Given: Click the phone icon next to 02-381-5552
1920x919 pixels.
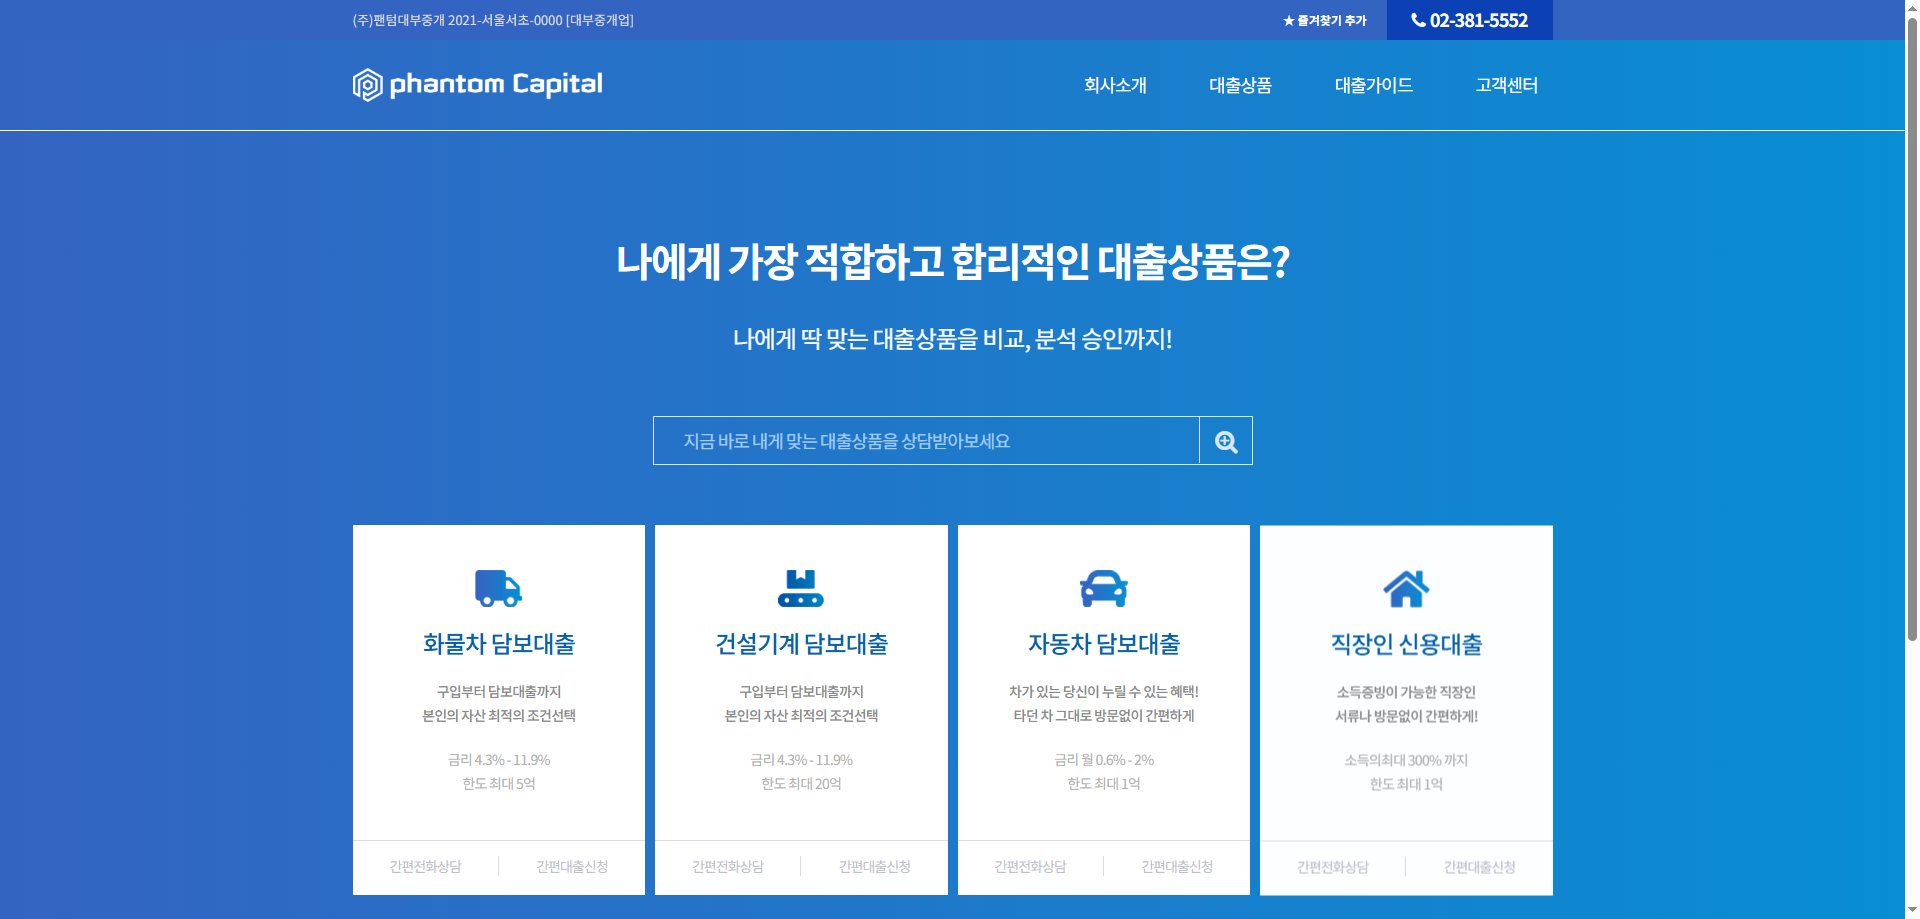Looking at the screenshot, I should pyautogui.click(x=1417, y=20).
